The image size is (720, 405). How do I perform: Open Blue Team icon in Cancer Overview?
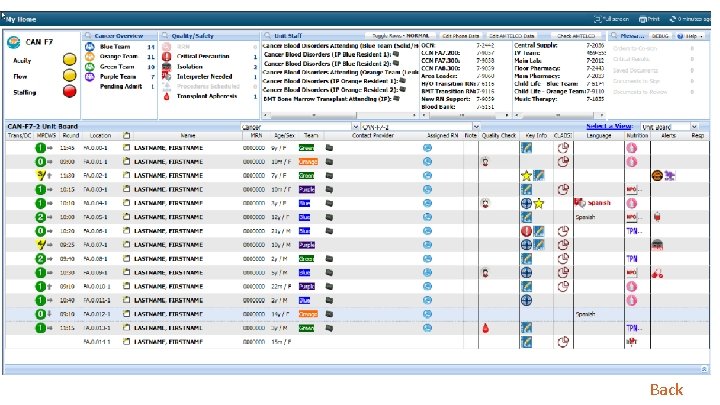coord(90,47)
